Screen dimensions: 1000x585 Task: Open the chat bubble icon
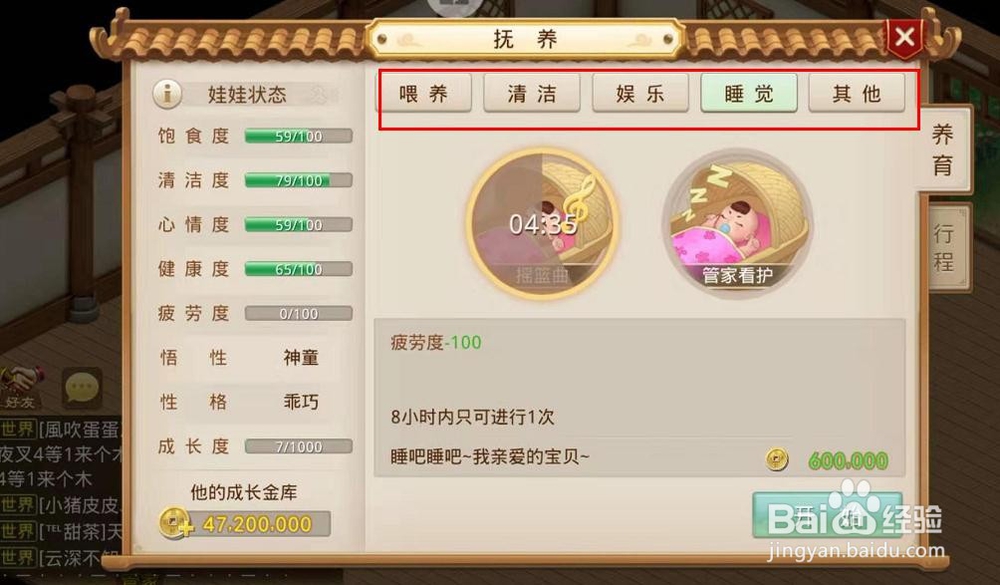(82, 387)
